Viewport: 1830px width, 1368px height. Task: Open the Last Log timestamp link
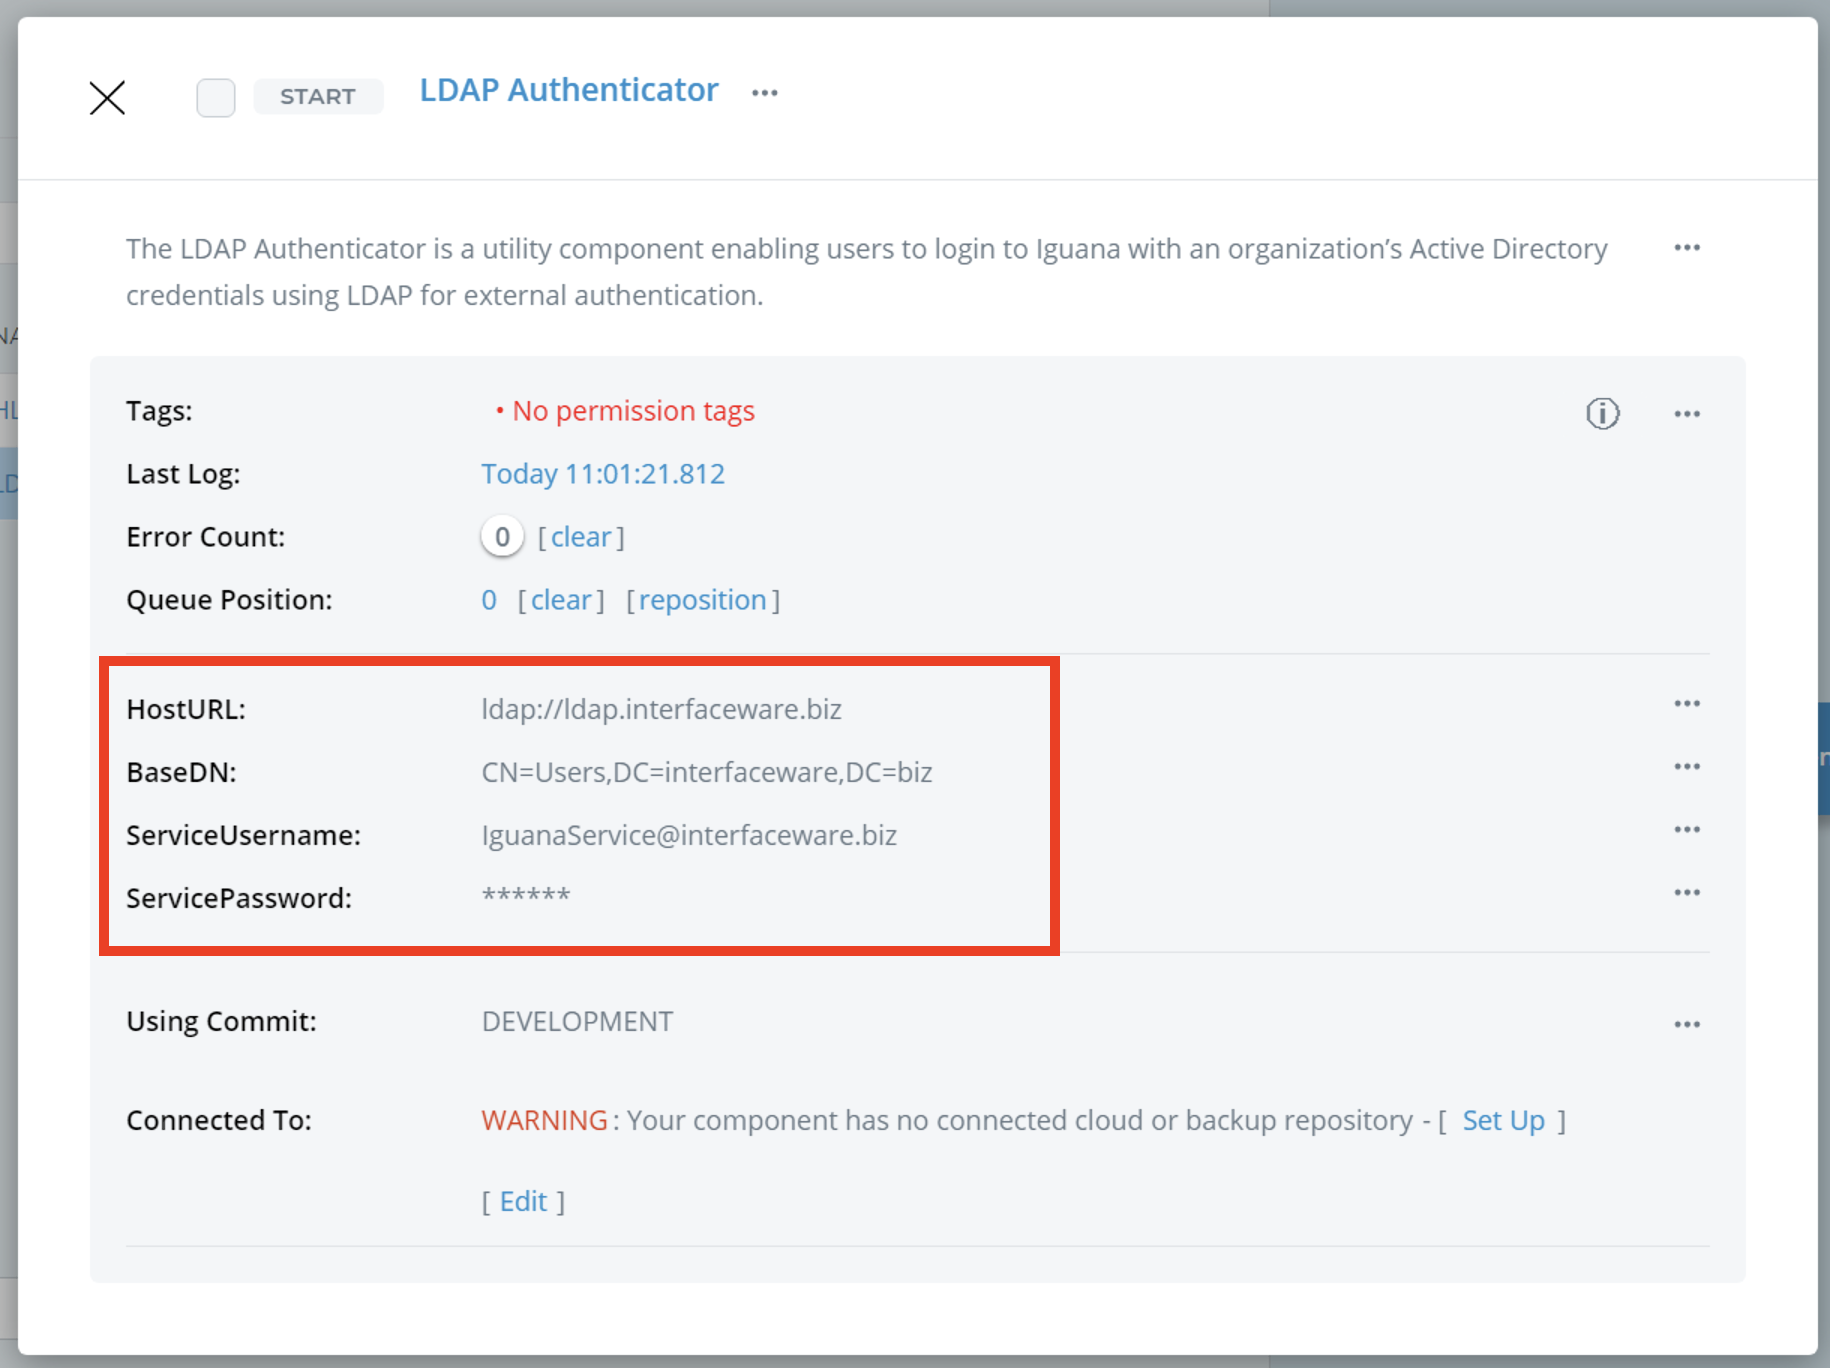[603, 474]
